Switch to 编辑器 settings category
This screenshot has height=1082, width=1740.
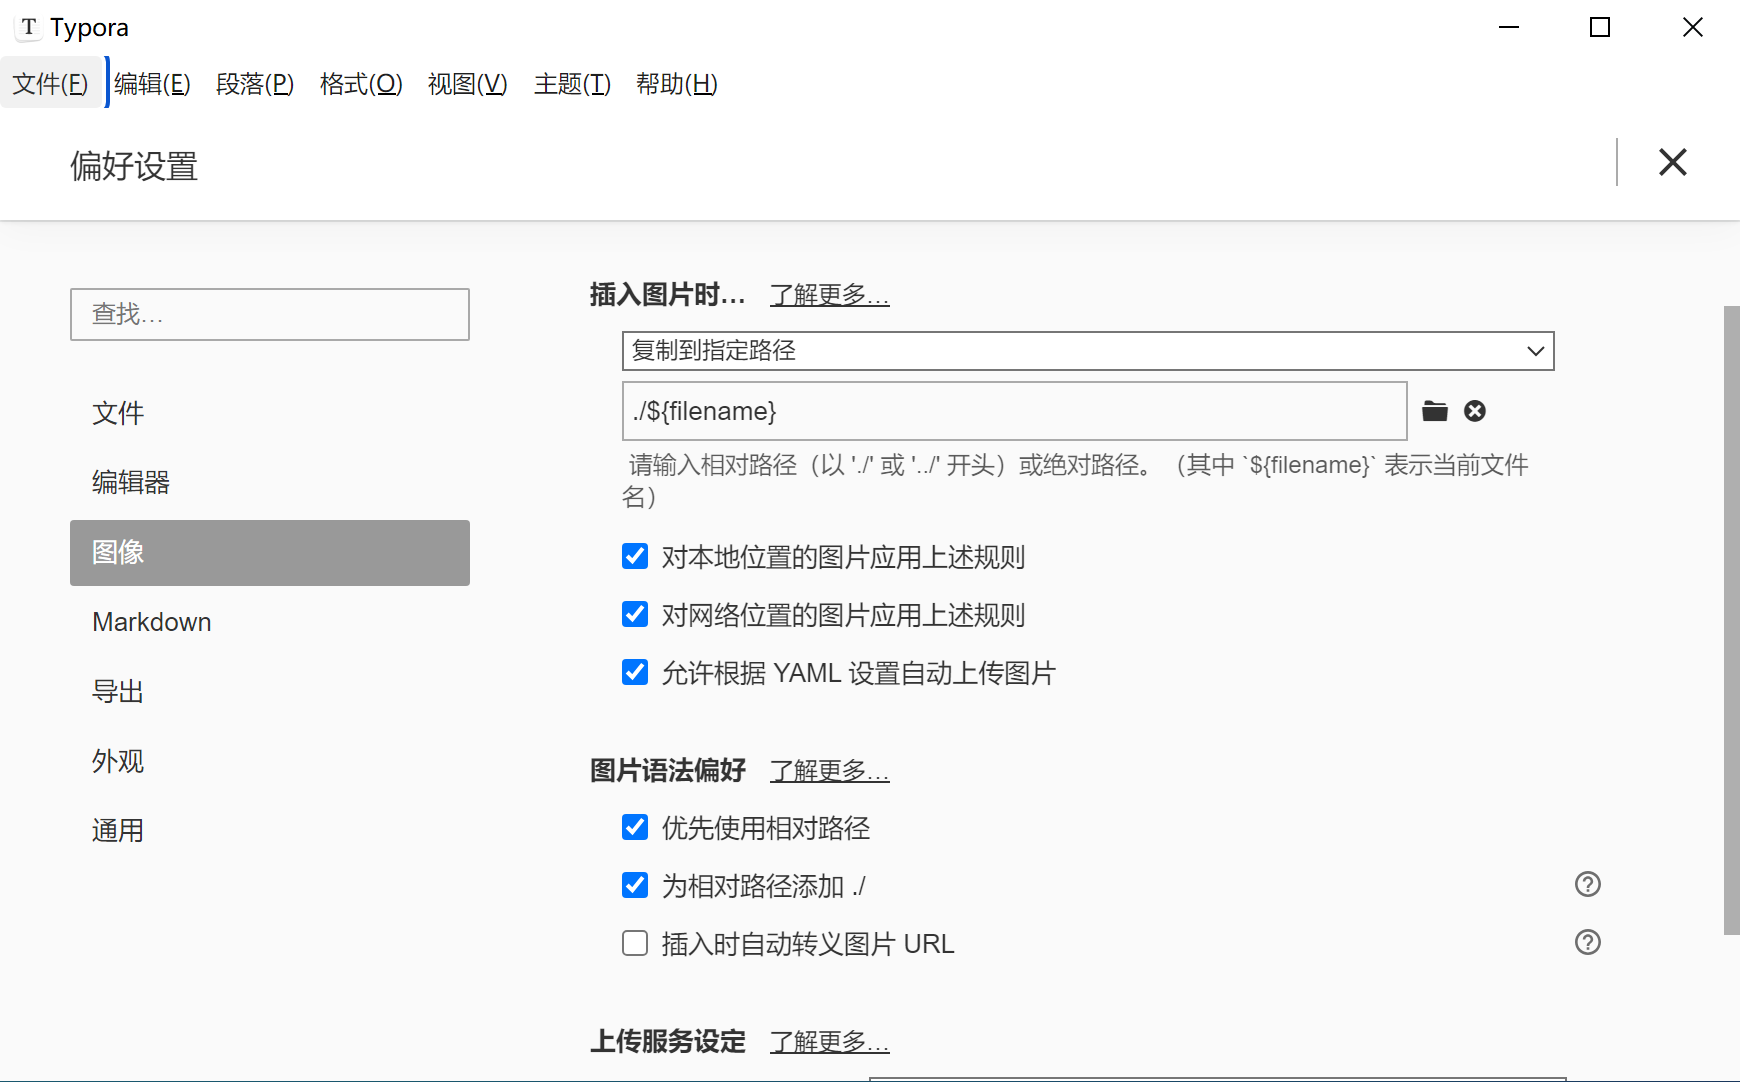[131, 482]
